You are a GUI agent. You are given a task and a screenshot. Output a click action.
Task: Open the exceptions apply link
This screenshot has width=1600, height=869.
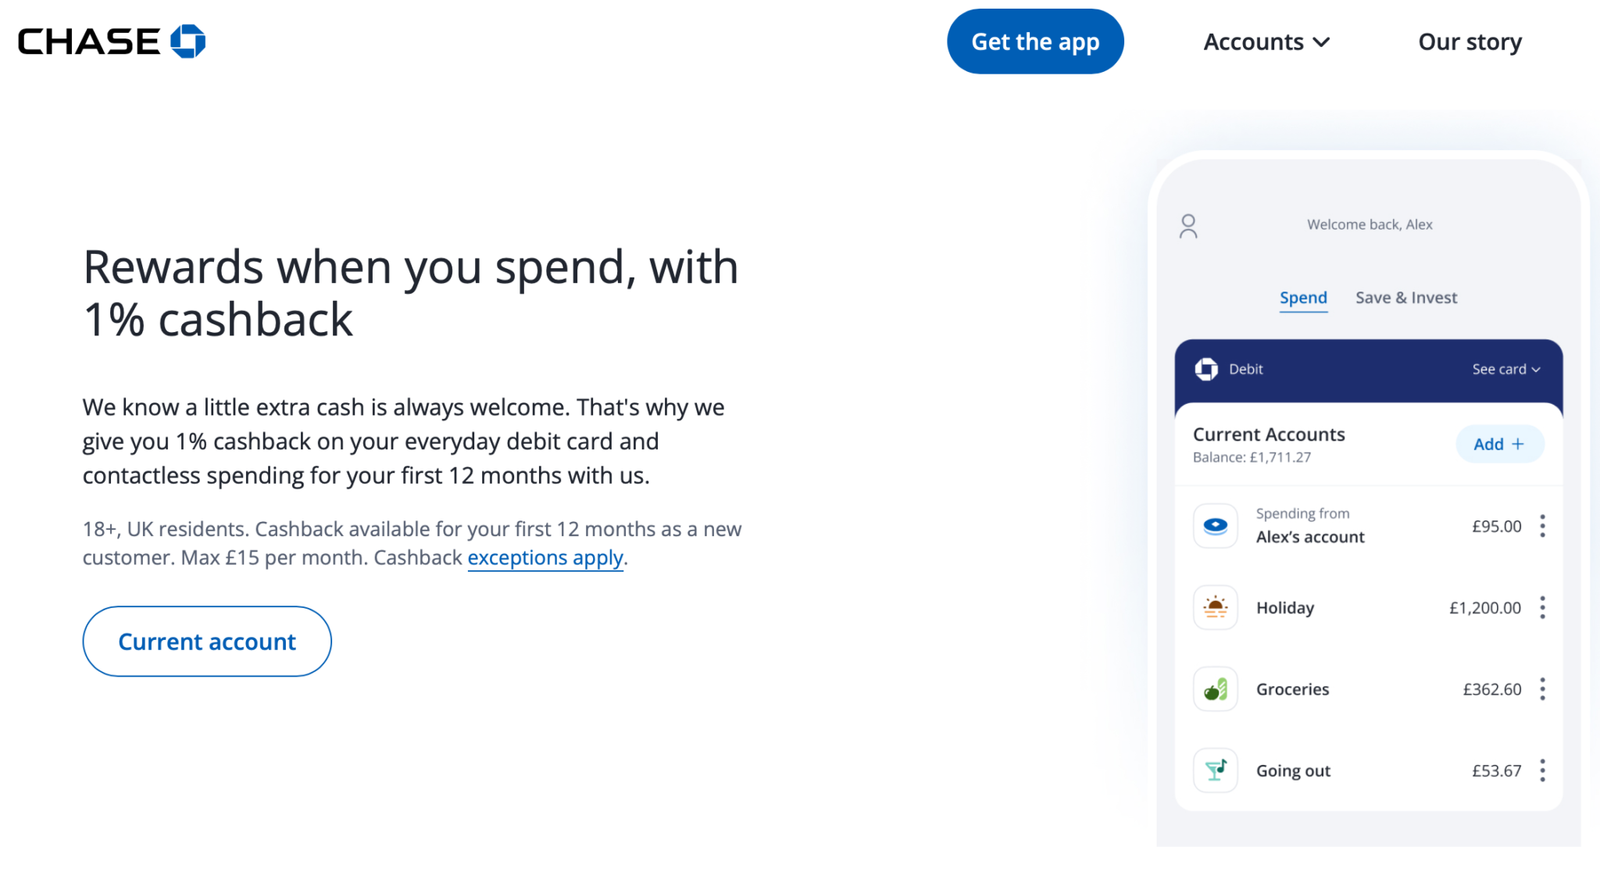point(545,557)
